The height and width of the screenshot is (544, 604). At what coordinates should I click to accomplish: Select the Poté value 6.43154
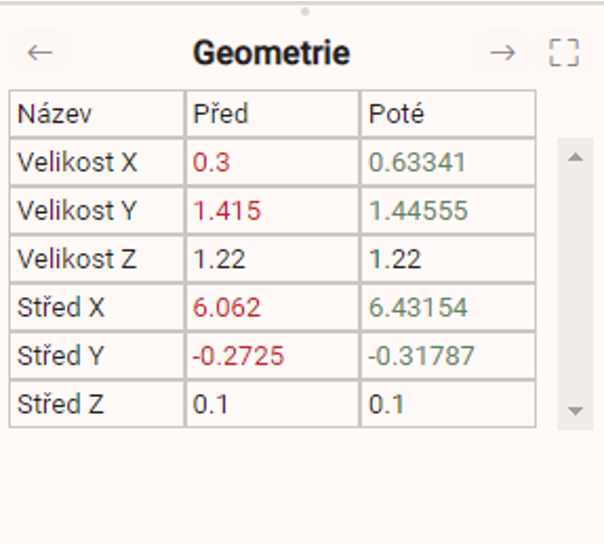point(418,308)
